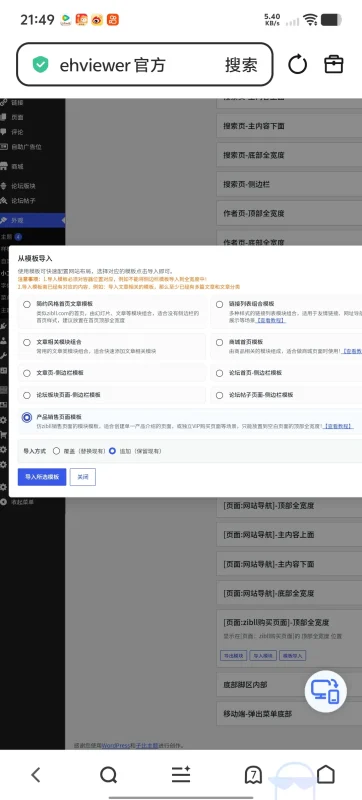
Task: Click 导入所选模板 button
Action: [42, 477]
